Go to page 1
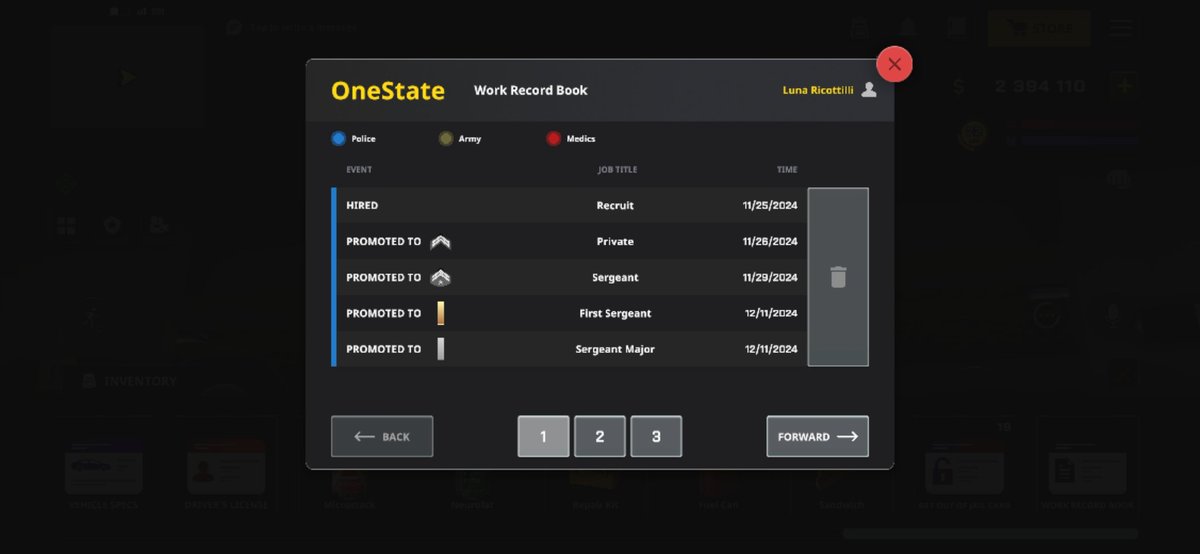This screenshot has width=1200, height=554. coord(543,436)
